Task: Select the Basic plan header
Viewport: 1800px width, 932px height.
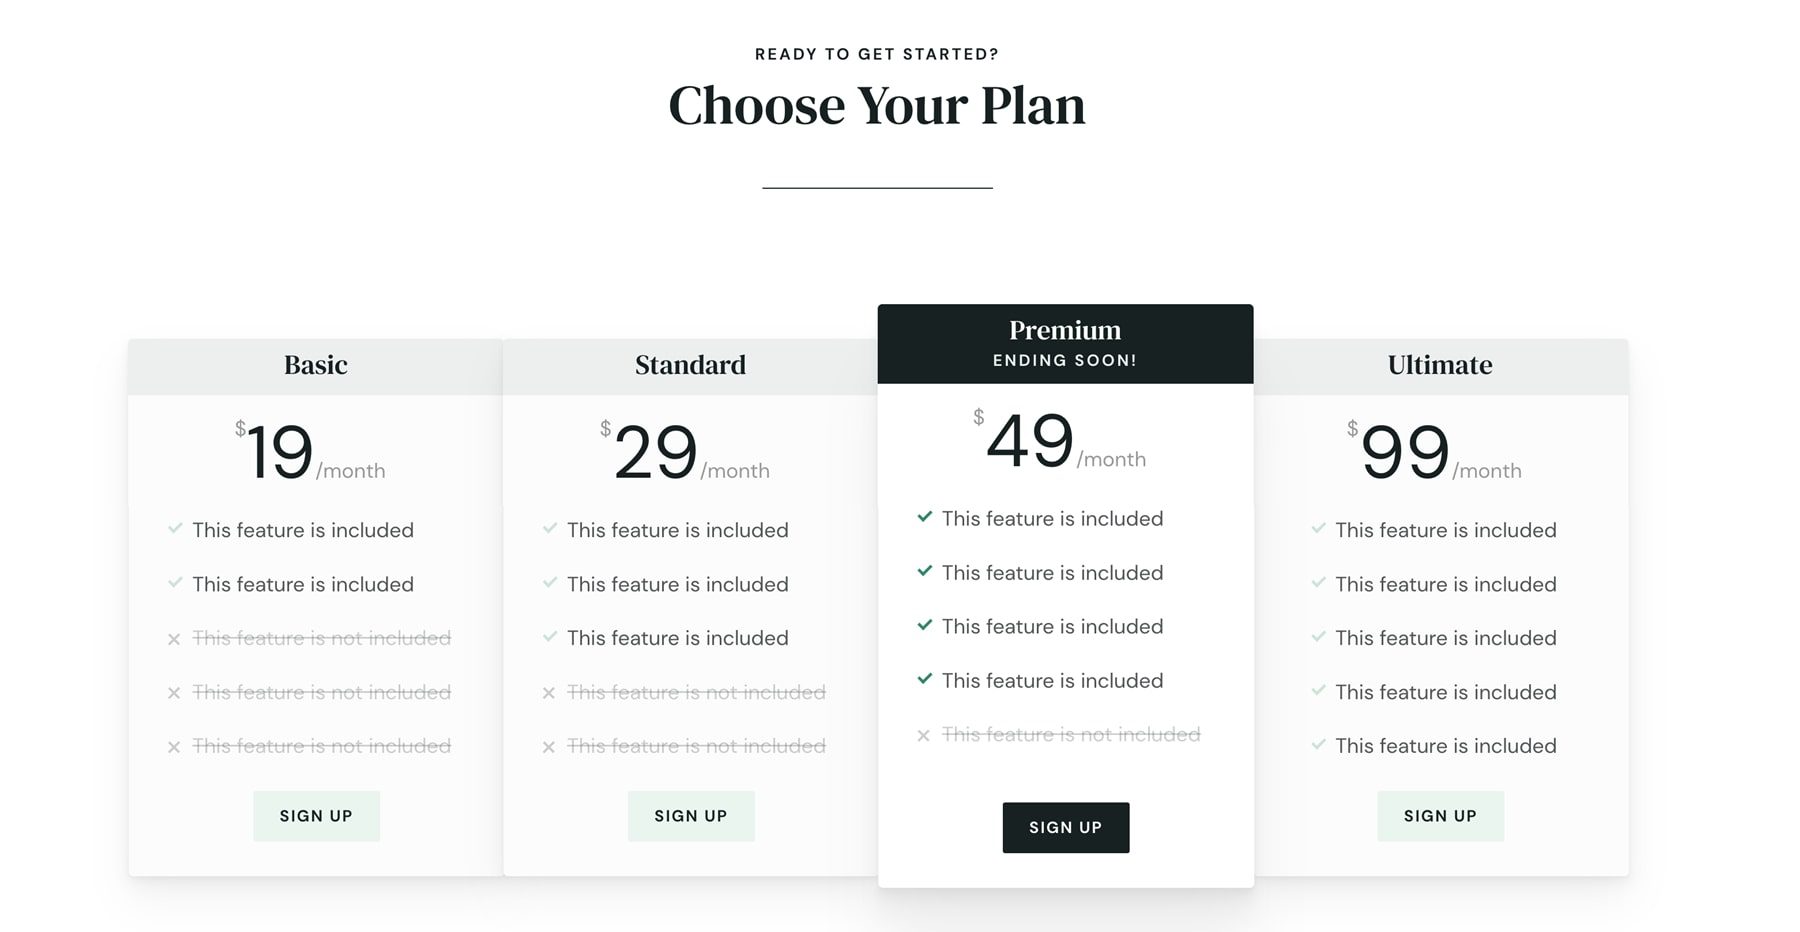Action: coord(316,365)
